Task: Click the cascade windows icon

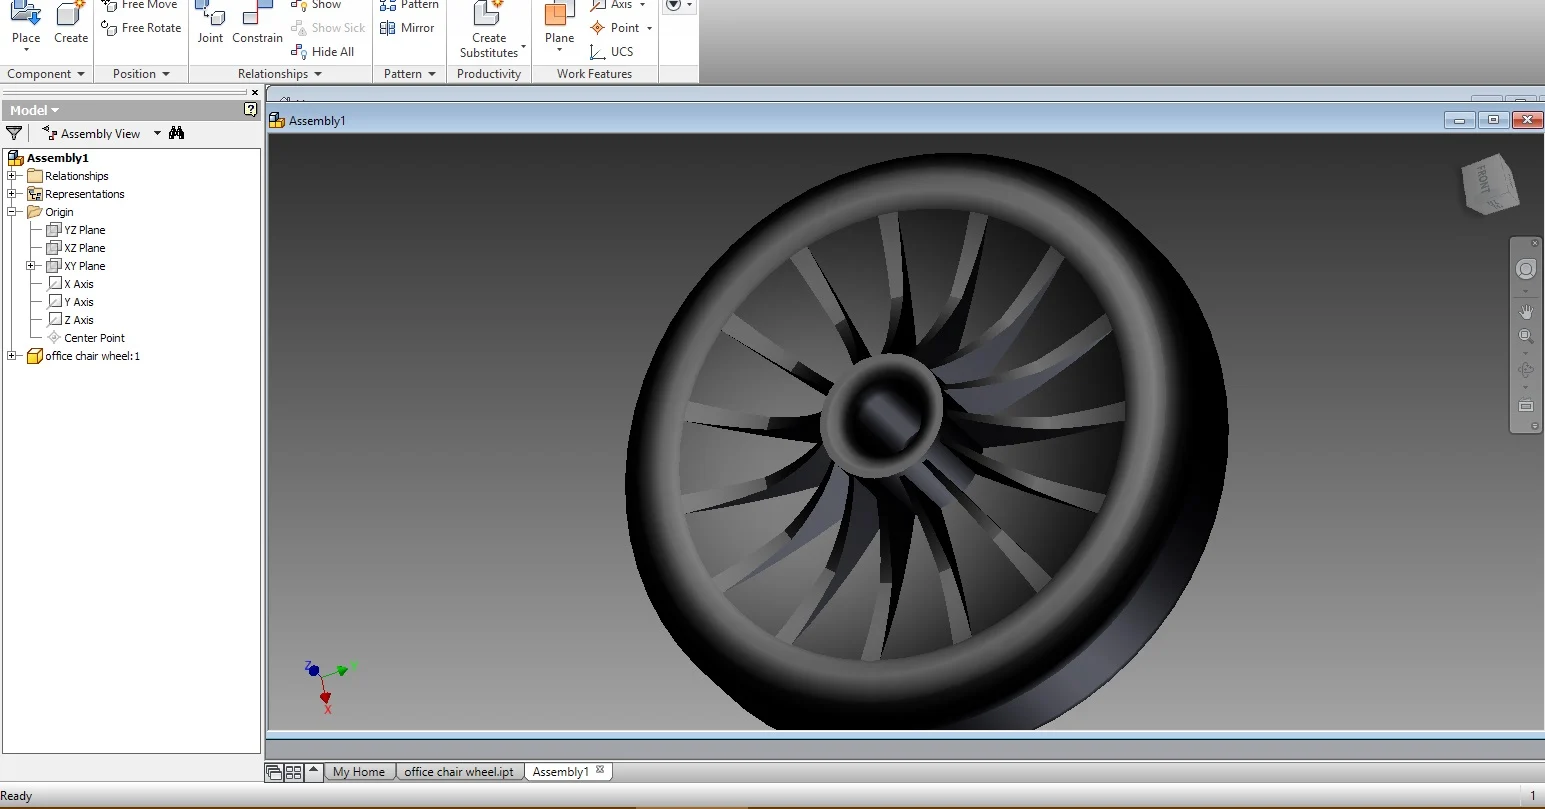Action: point(274,772)
